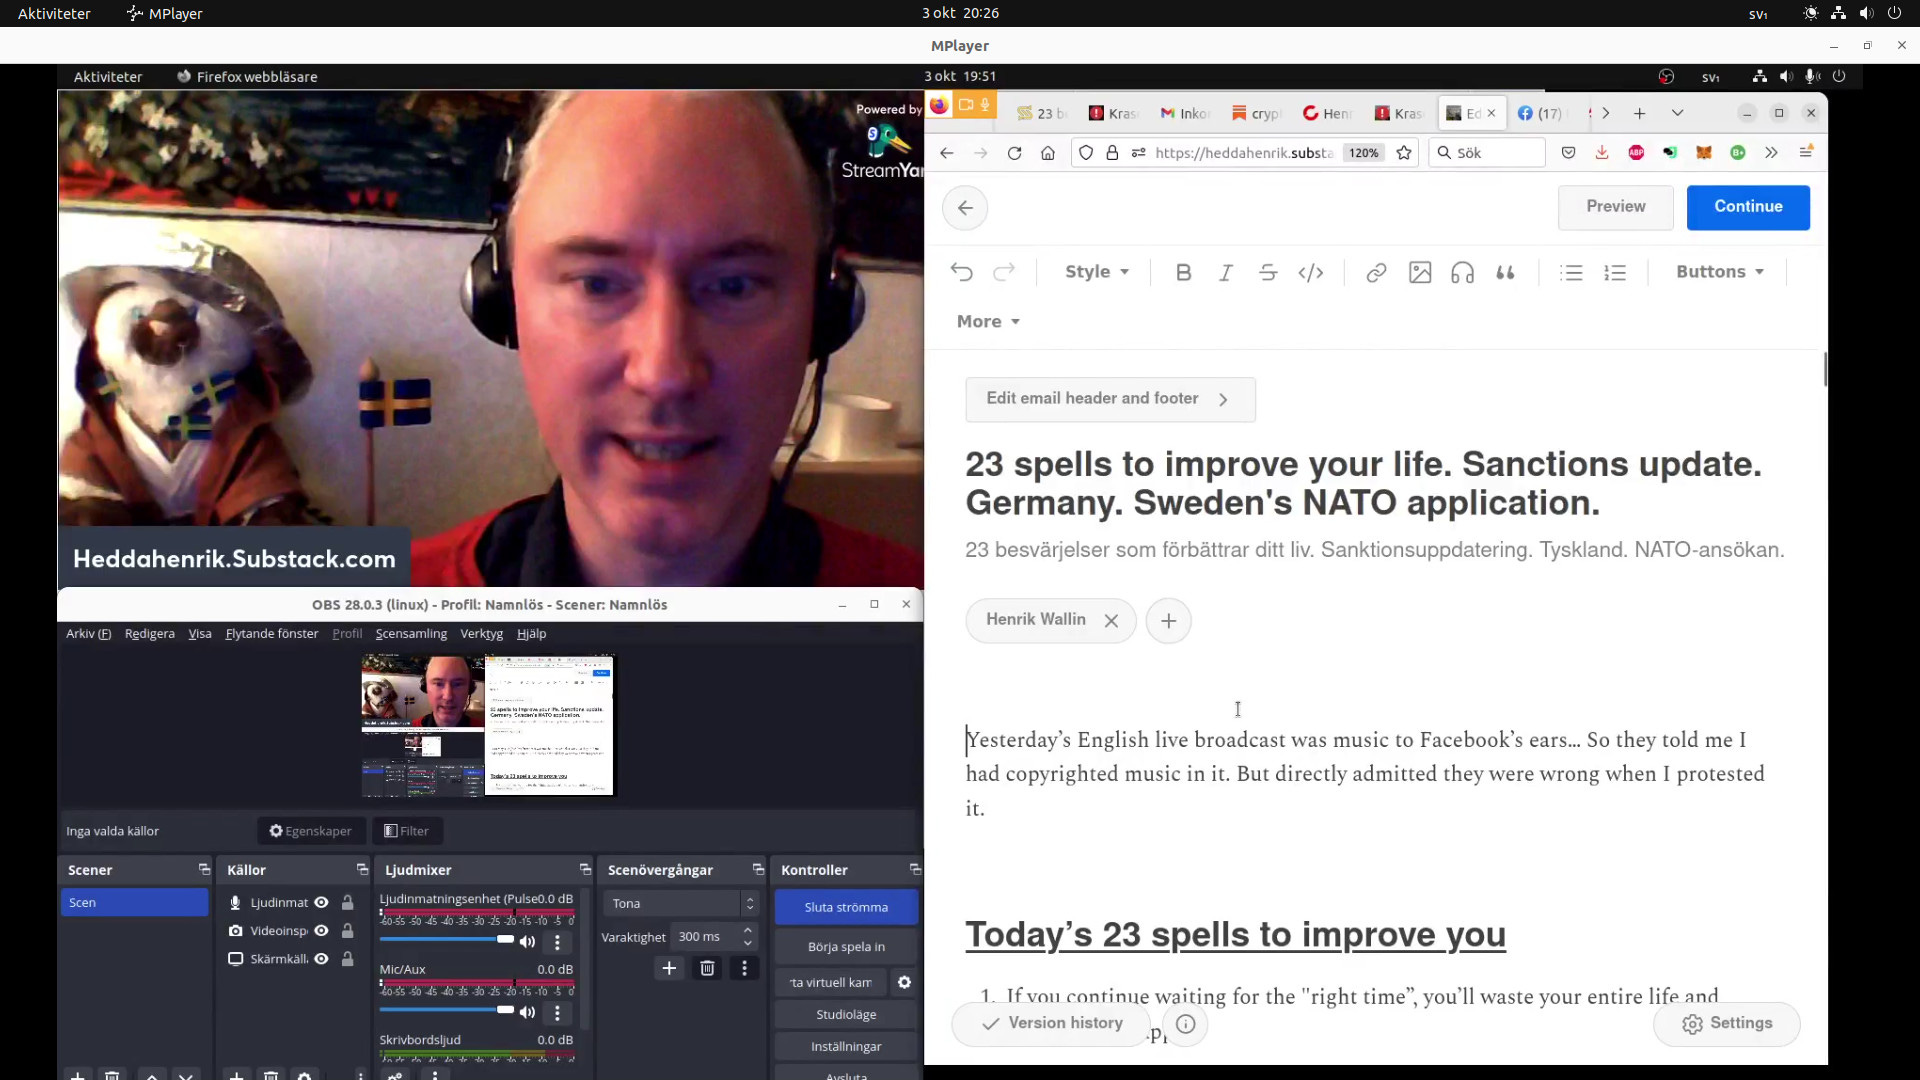Open the post Settings button
This screenshot has height=1080, width=1920.
pos(1727,1024)
